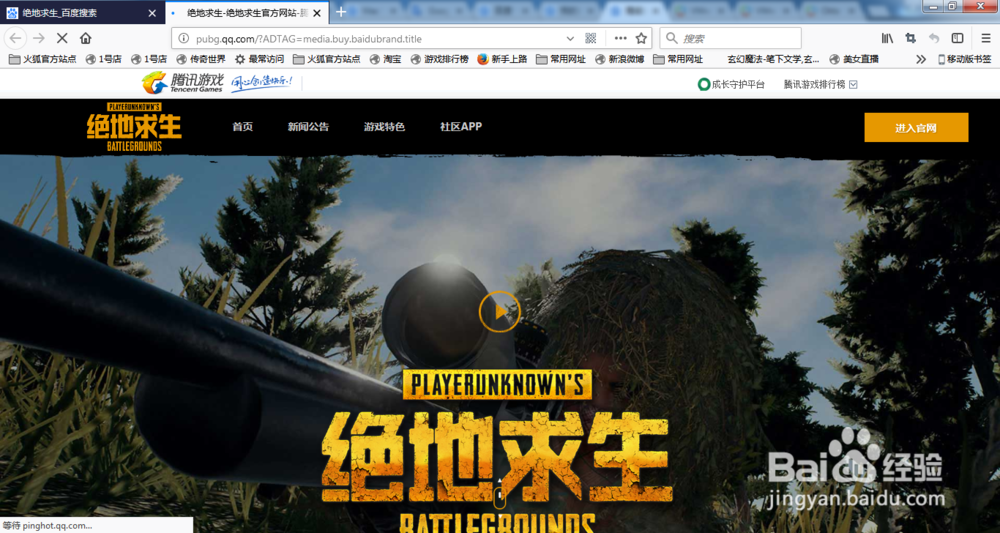Image resolution: width=1000 pixels, height=533 pixels.
Task: Open 社区APP in site navigation
Action: [x=460, y=127]
